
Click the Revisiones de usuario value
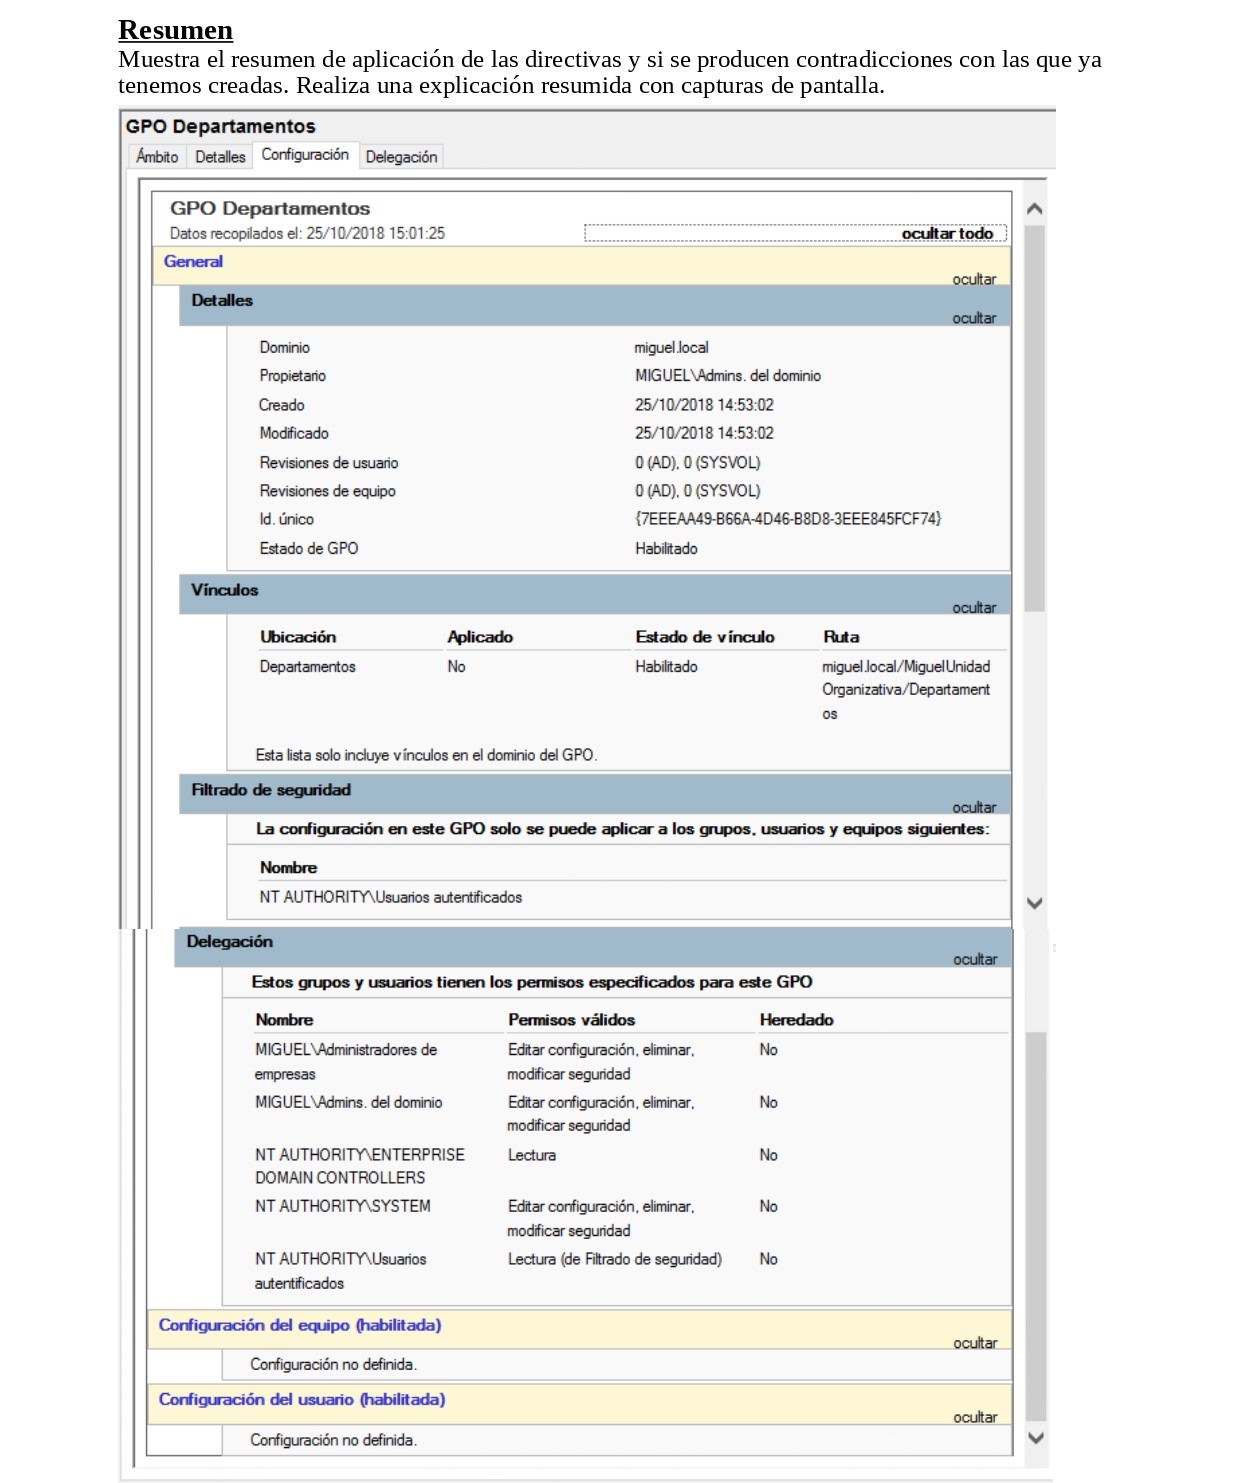pos(697,463)
